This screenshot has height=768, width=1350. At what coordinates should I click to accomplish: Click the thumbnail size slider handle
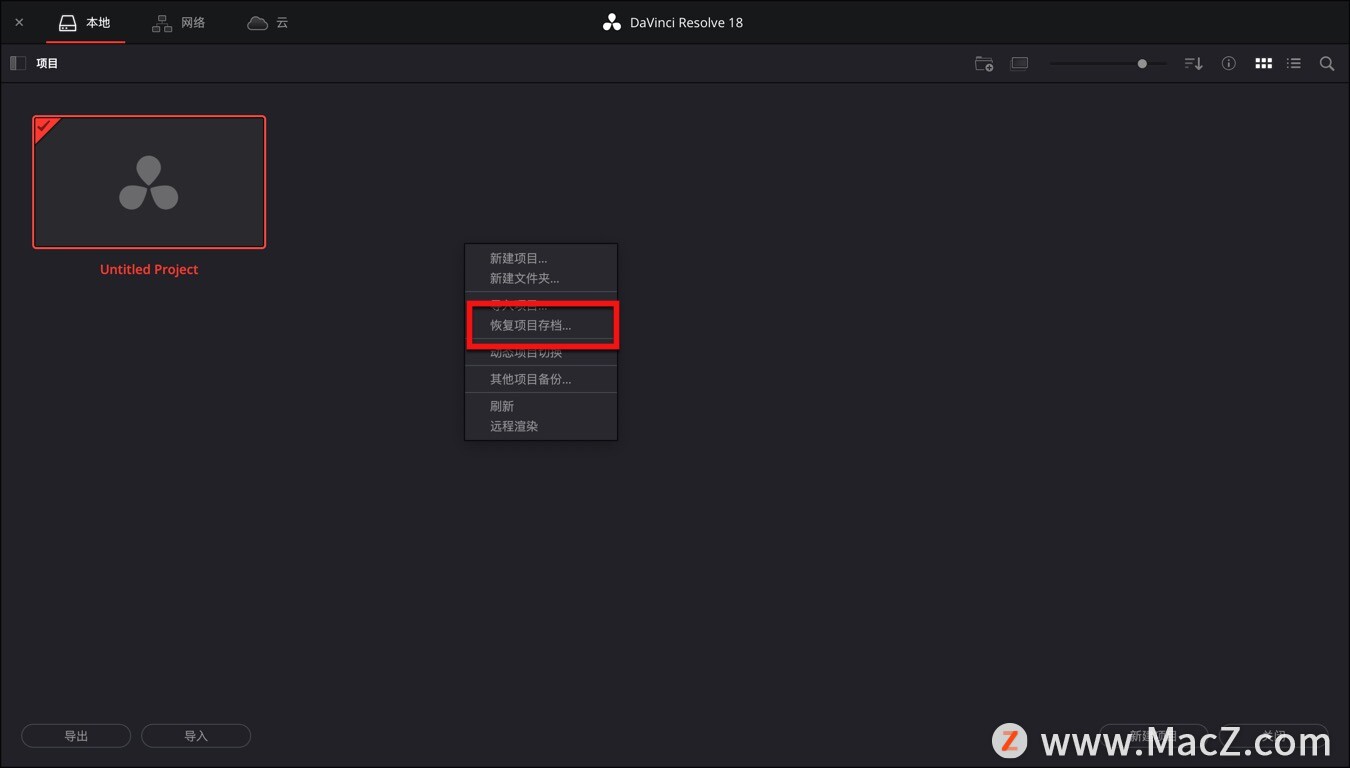pyautogui.click(x=1142, y=64)
